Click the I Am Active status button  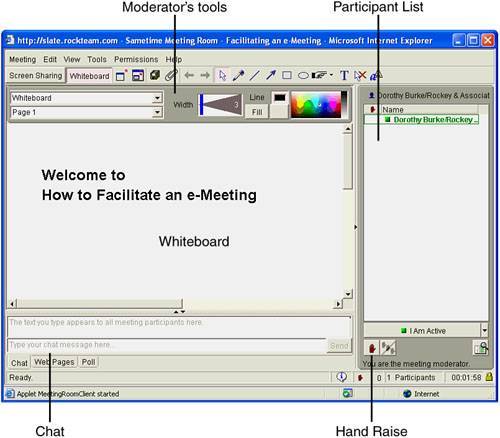click(x=422, y=330)
